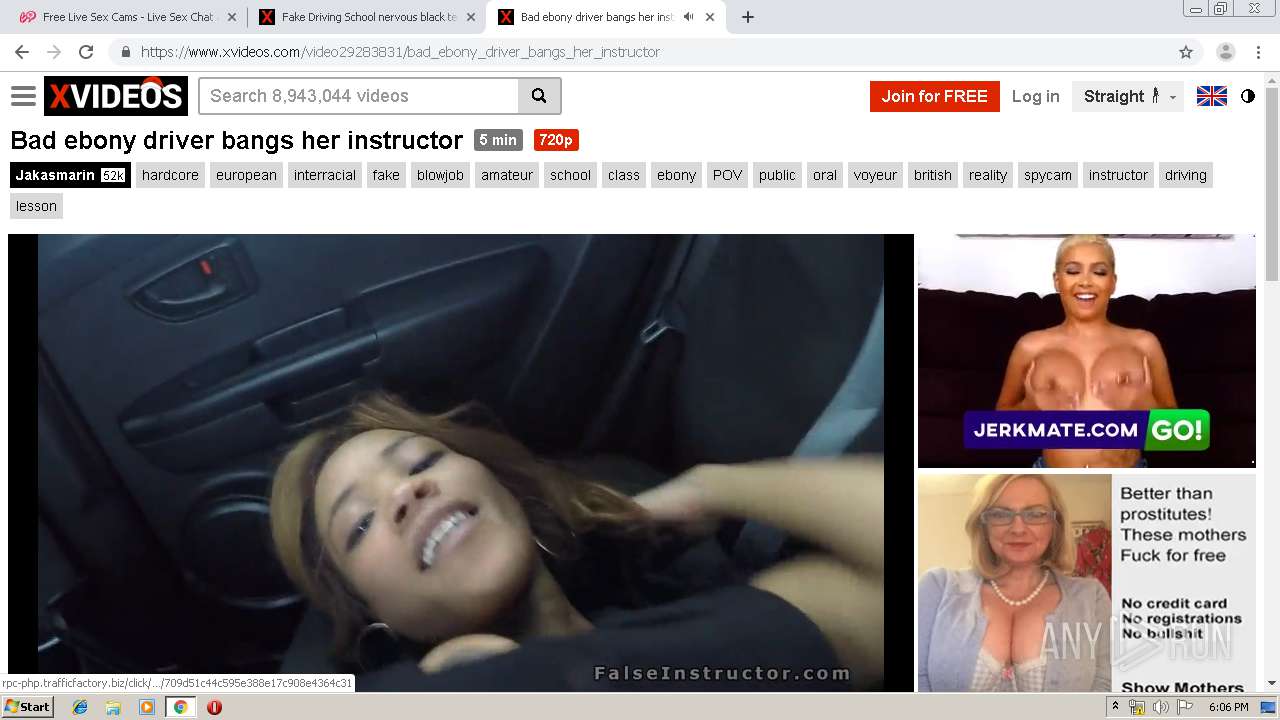Reload the current page

pos(86,52)
